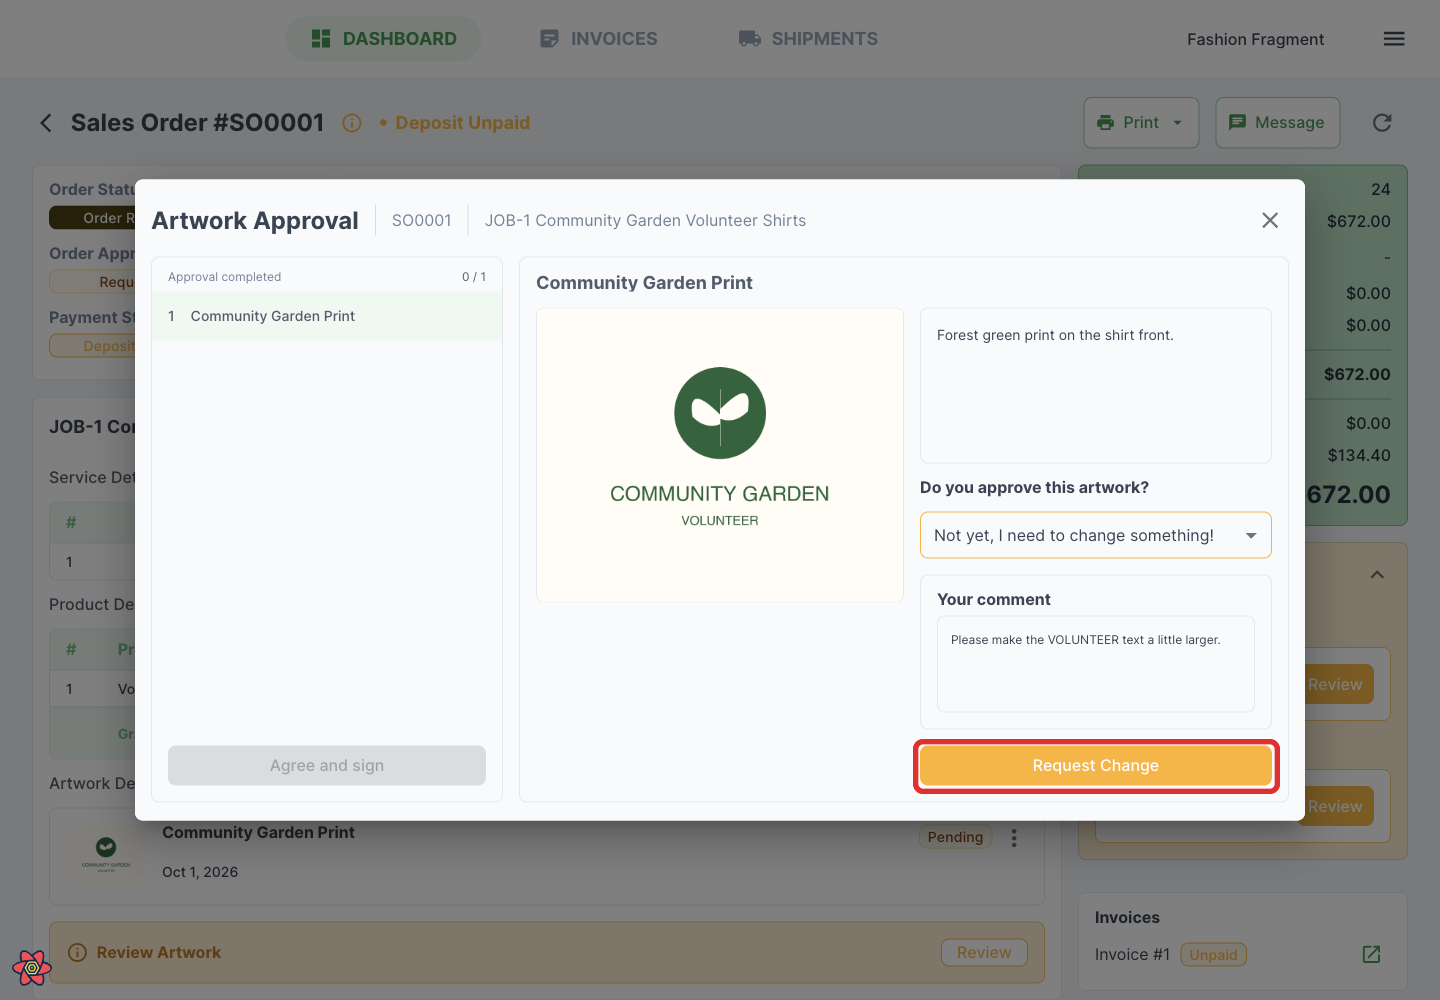Screen dimensions: 1440x1000
Task: Switch to the Shipments tab
Action: [x=808, y=39]
